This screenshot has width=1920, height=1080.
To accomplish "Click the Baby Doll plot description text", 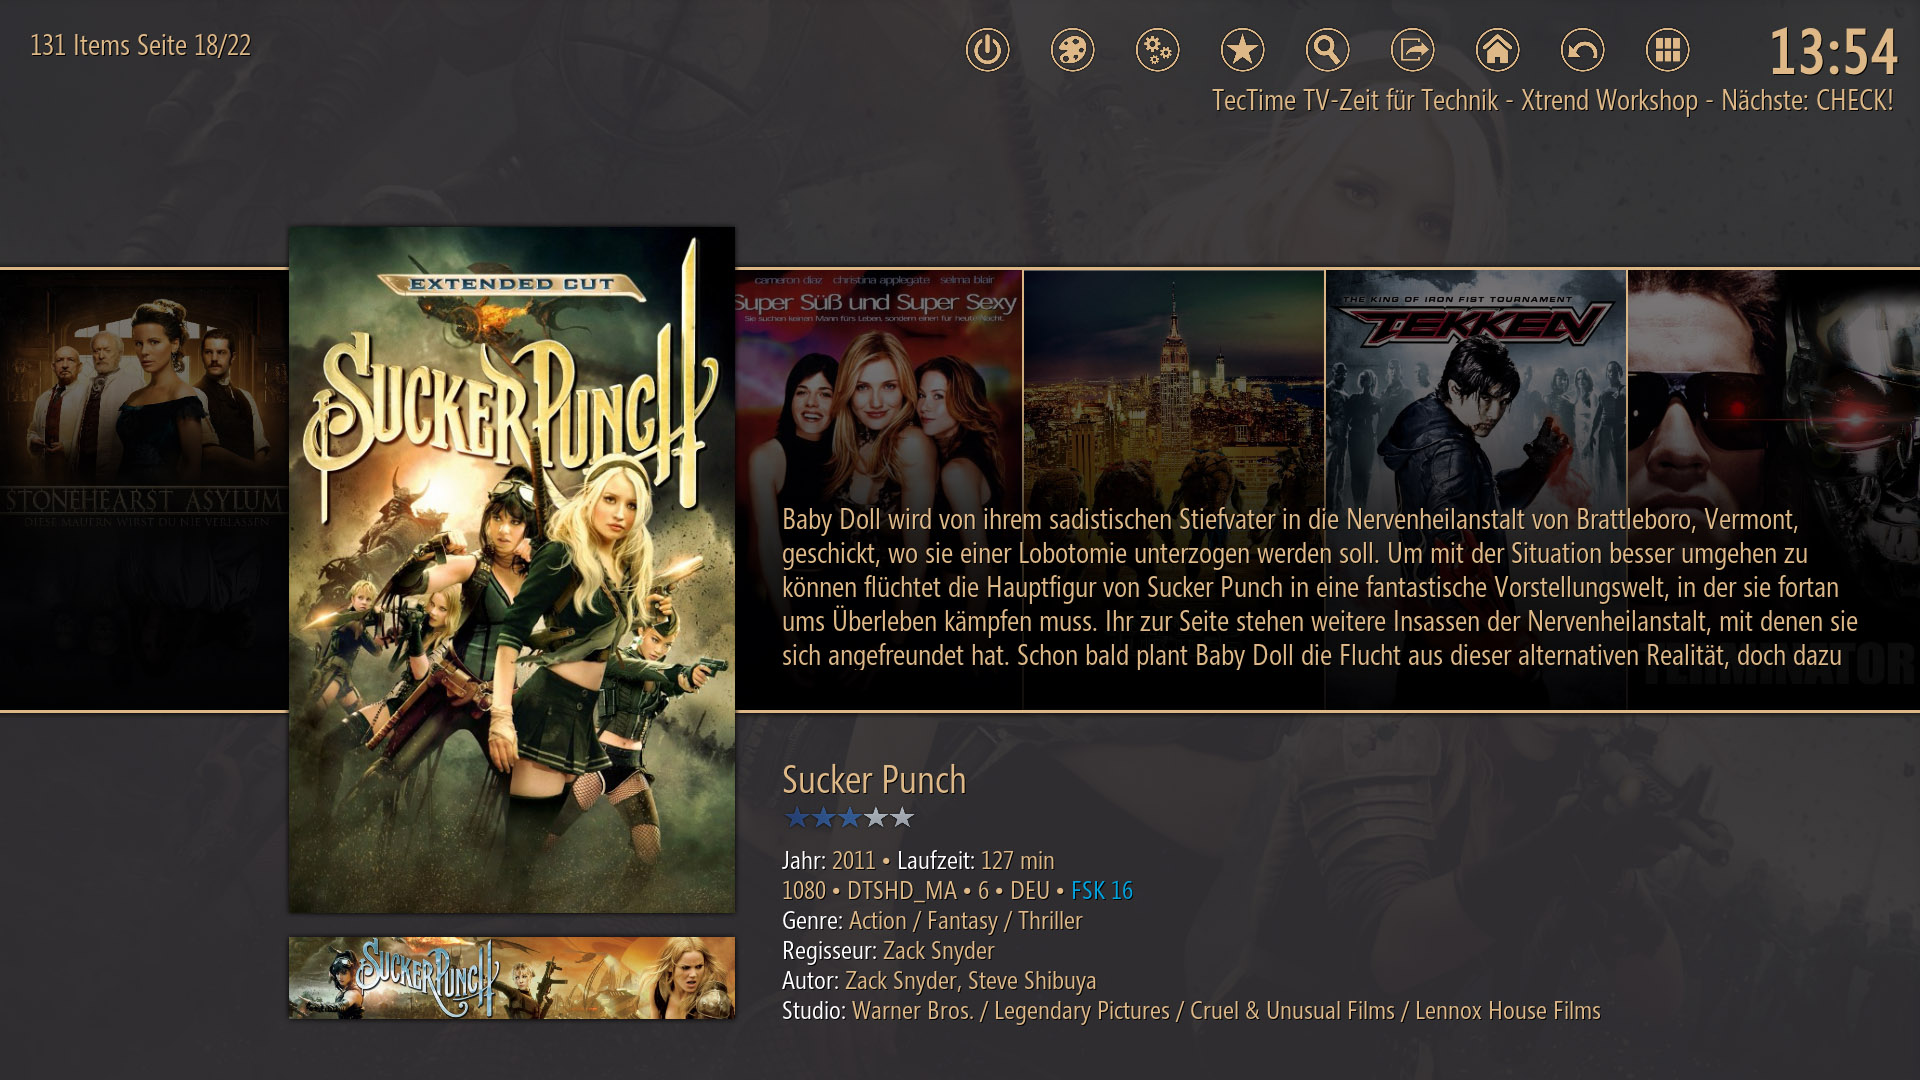I will pyautogui.click(x=1320, y=588).
